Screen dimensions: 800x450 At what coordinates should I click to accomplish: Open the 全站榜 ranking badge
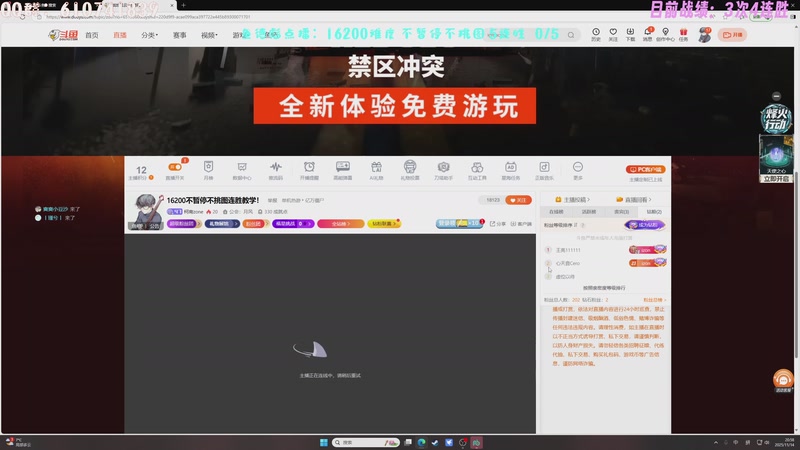pos(341,223)
